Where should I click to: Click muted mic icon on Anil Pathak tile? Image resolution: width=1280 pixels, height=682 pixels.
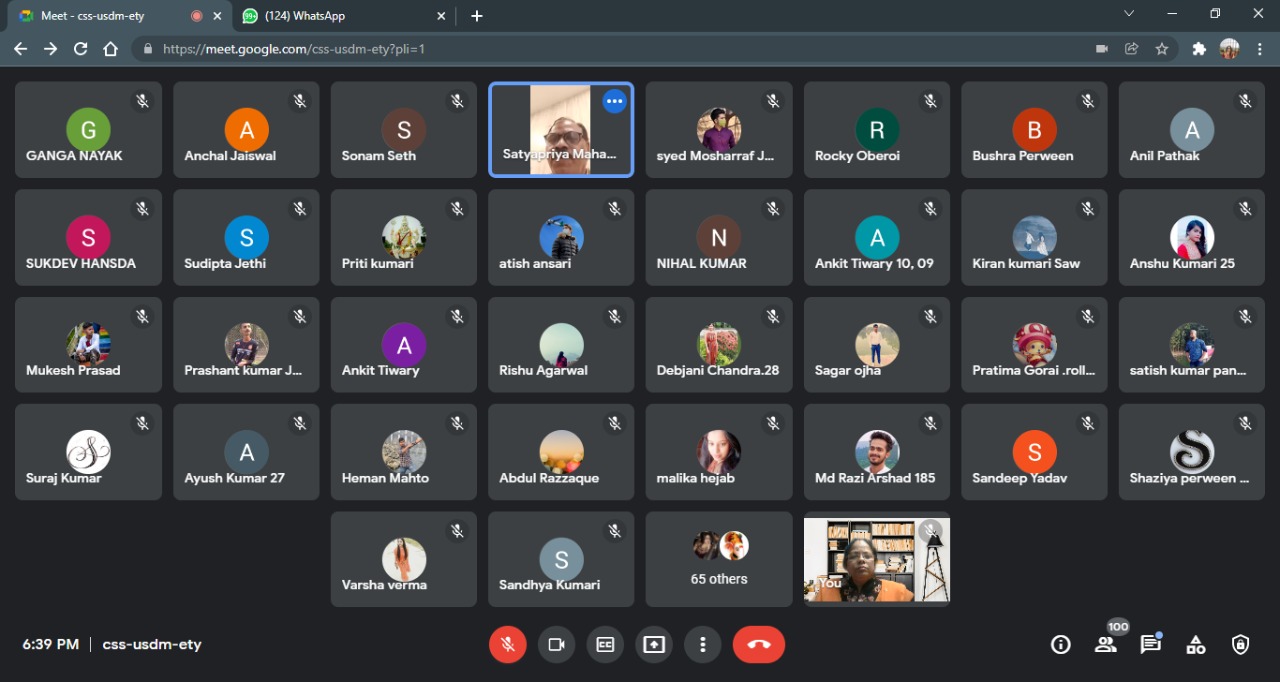pyautogui.click(x=1245, y=101)
